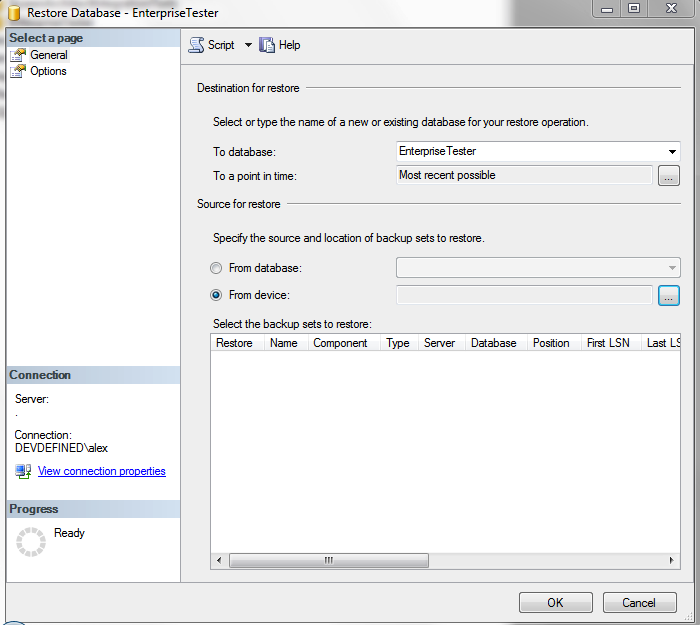Browse for point in time ellipsis button

668,176
